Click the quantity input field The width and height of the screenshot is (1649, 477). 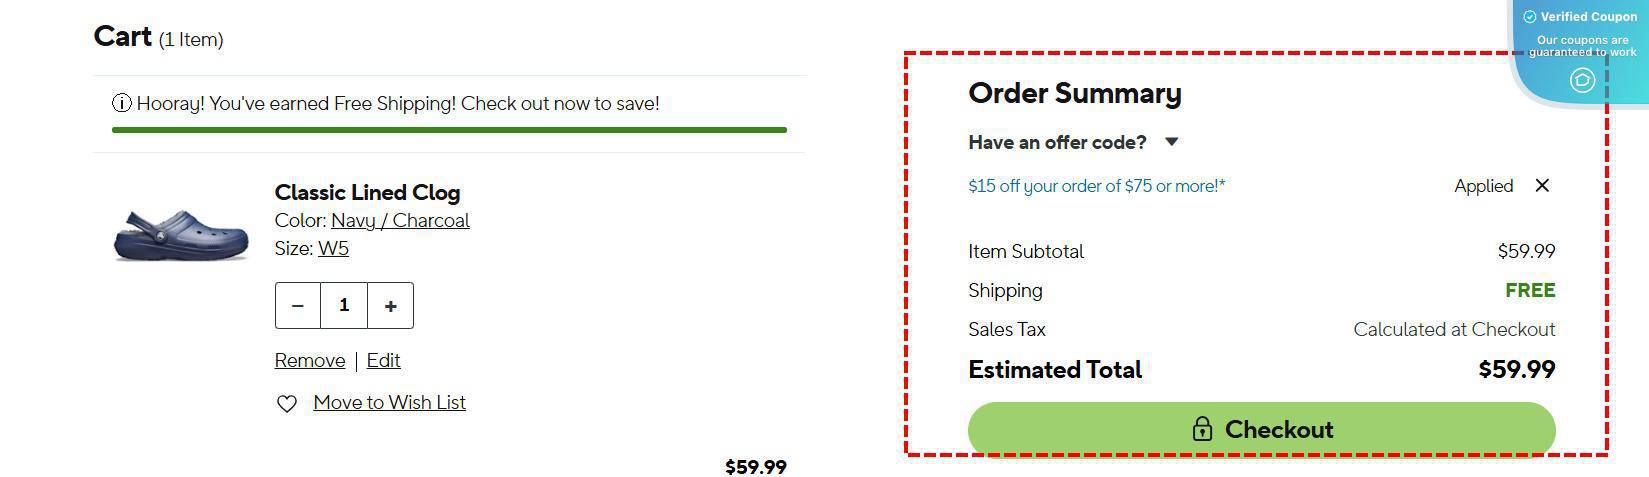344,306
